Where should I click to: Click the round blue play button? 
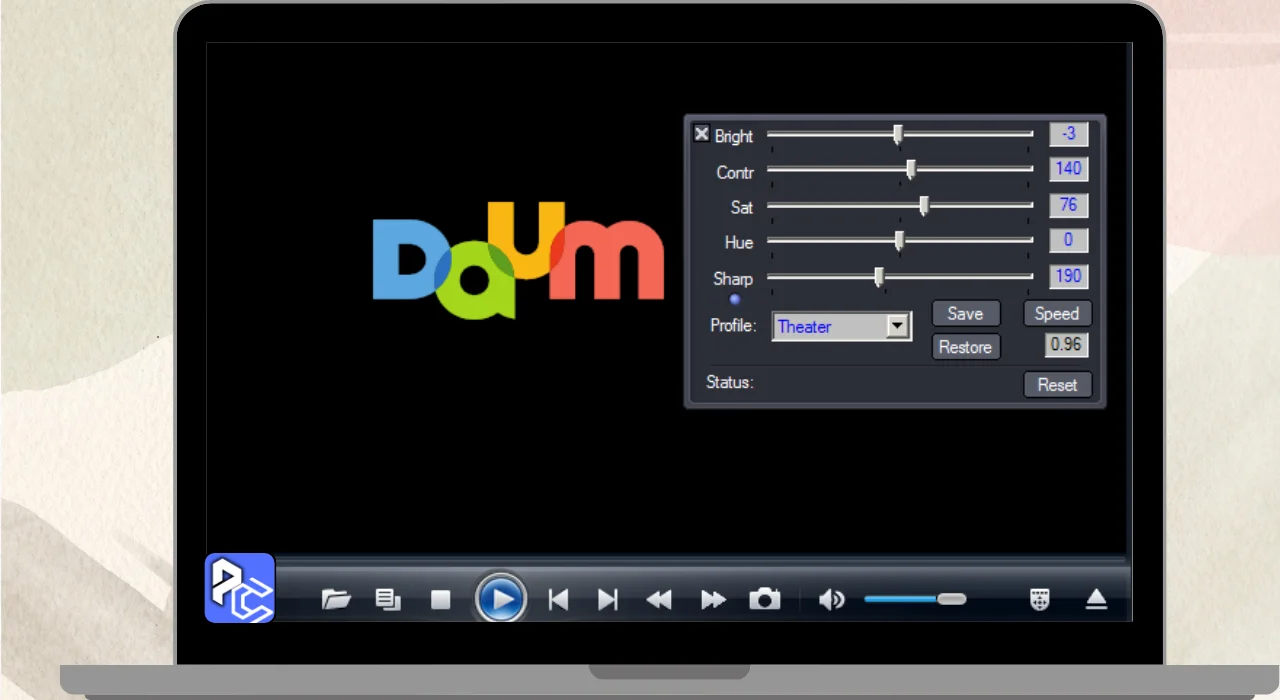click(501, 599)
